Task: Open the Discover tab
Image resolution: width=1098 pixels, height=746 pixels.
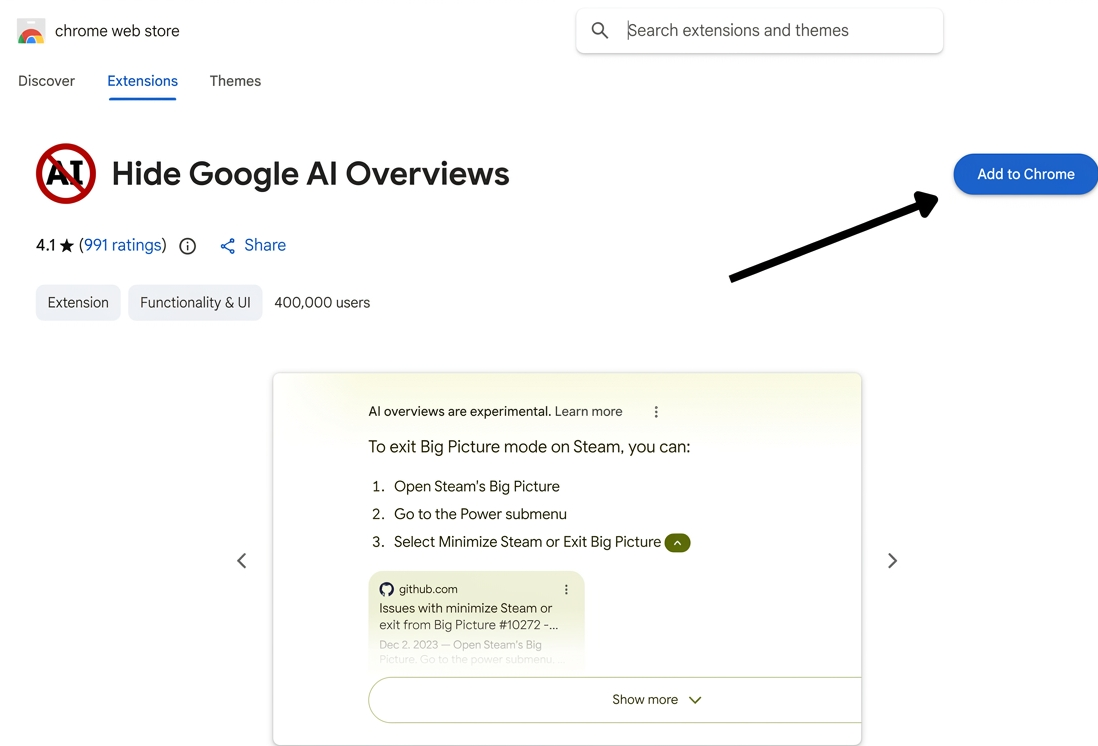Action: 46,81
